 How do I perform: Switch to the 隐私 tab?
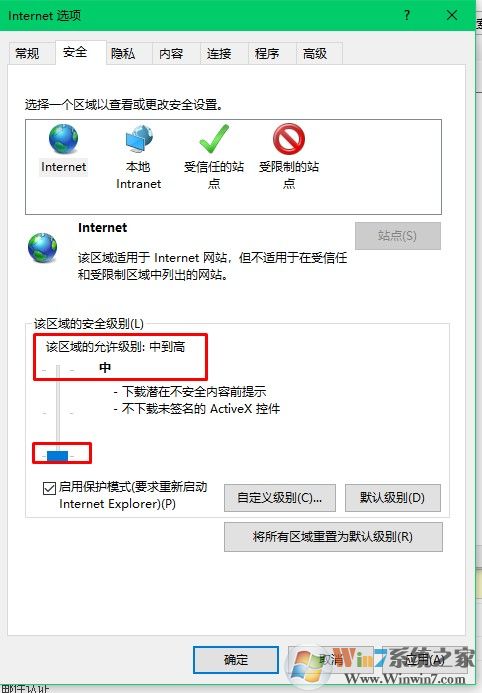click(123, 54)
